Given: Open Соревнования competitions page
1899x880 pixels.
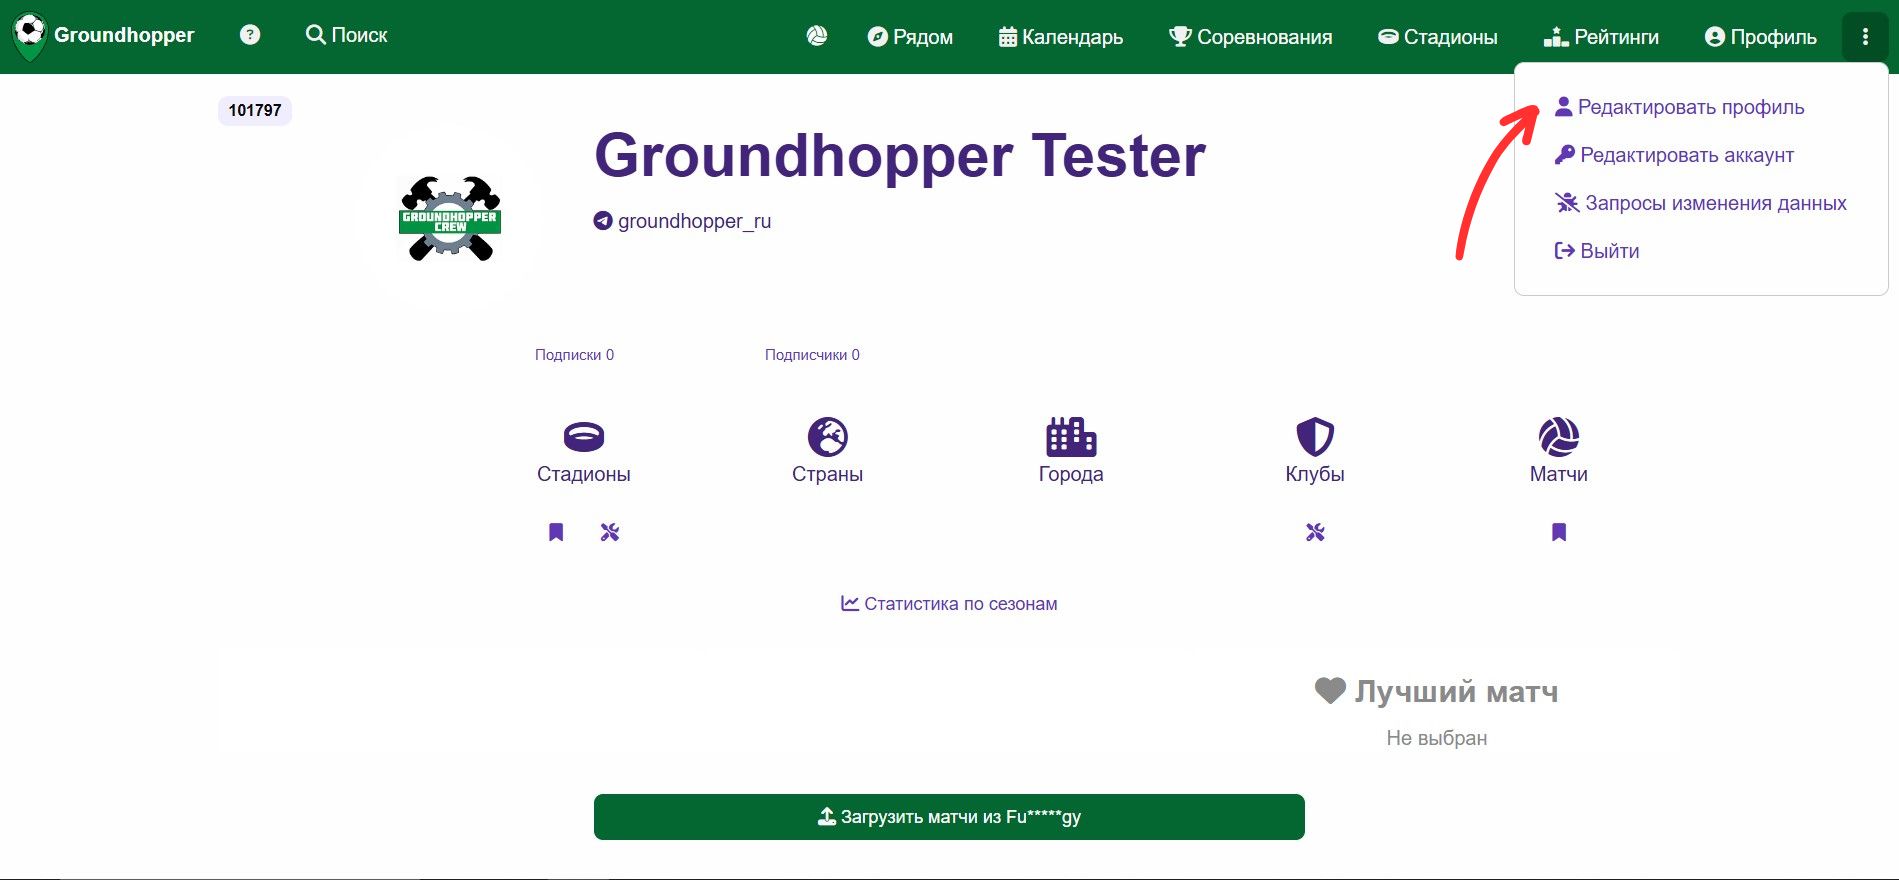Looking at the screenshot, I should (1251, 37).
